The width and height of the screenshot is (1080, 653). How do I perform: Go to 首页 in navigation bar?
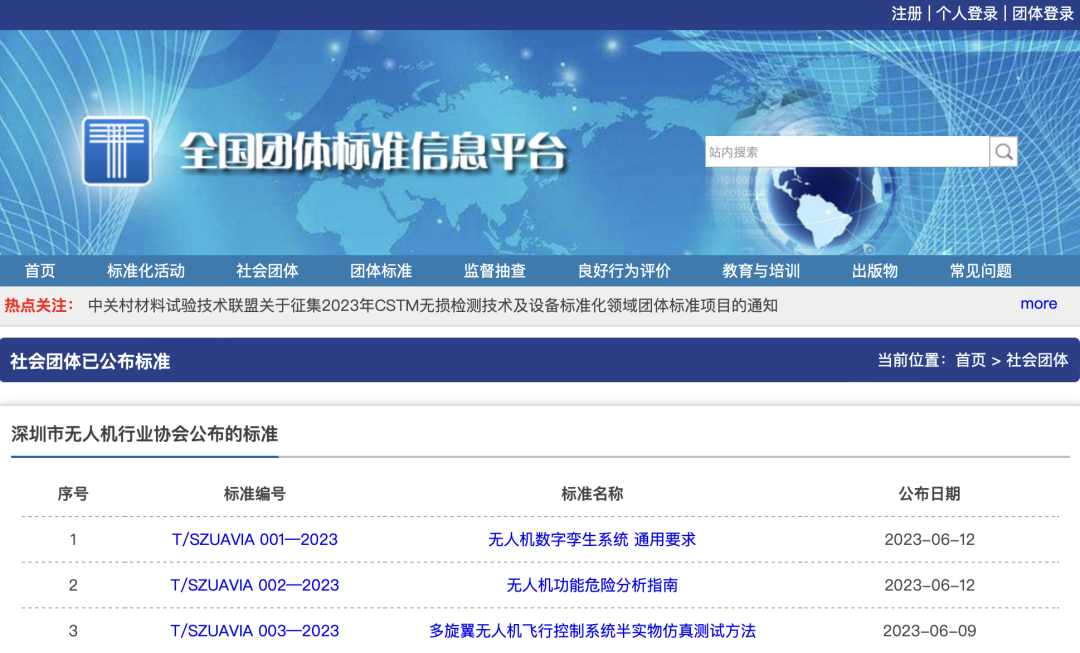click(x=40, y=271)
